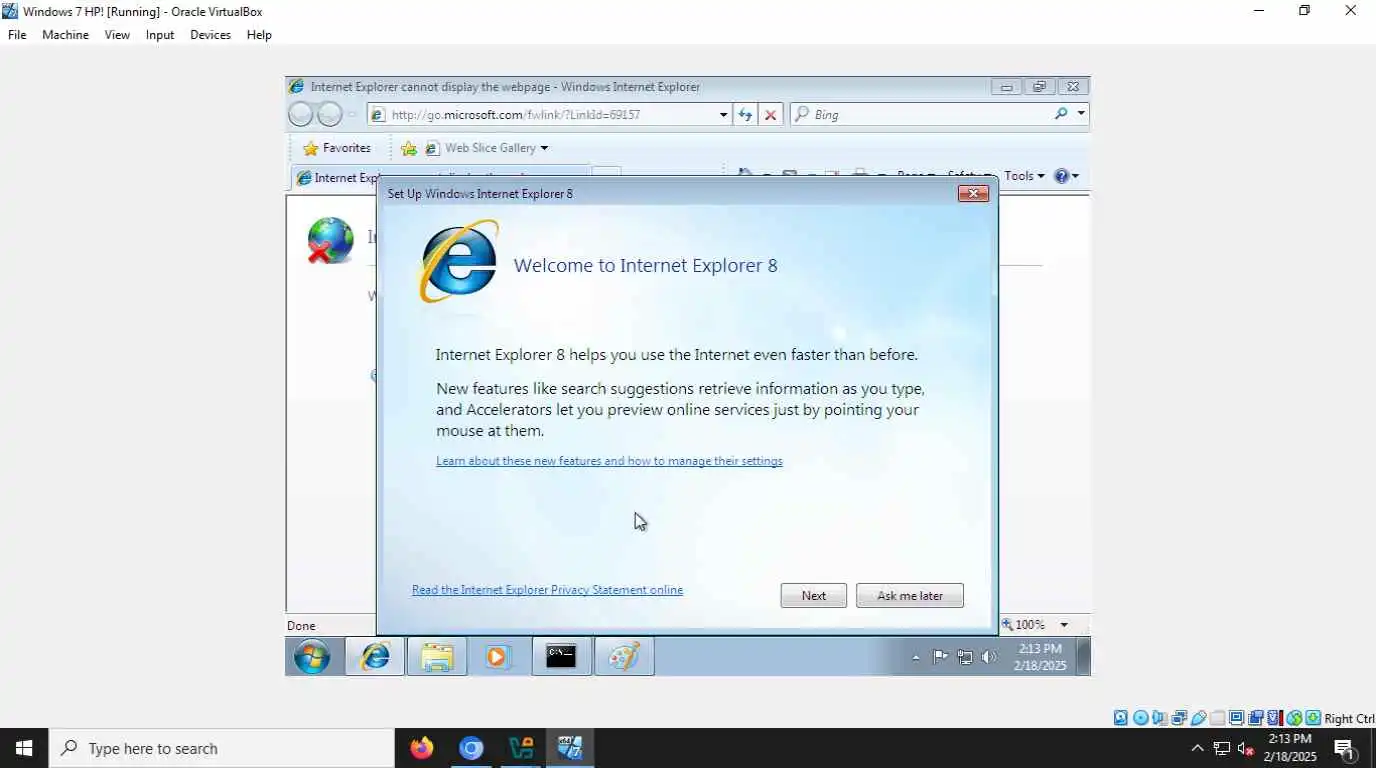Click VirtualBox shared folders status icon
Screen dimensions: 1376x768
[1217, 718]
